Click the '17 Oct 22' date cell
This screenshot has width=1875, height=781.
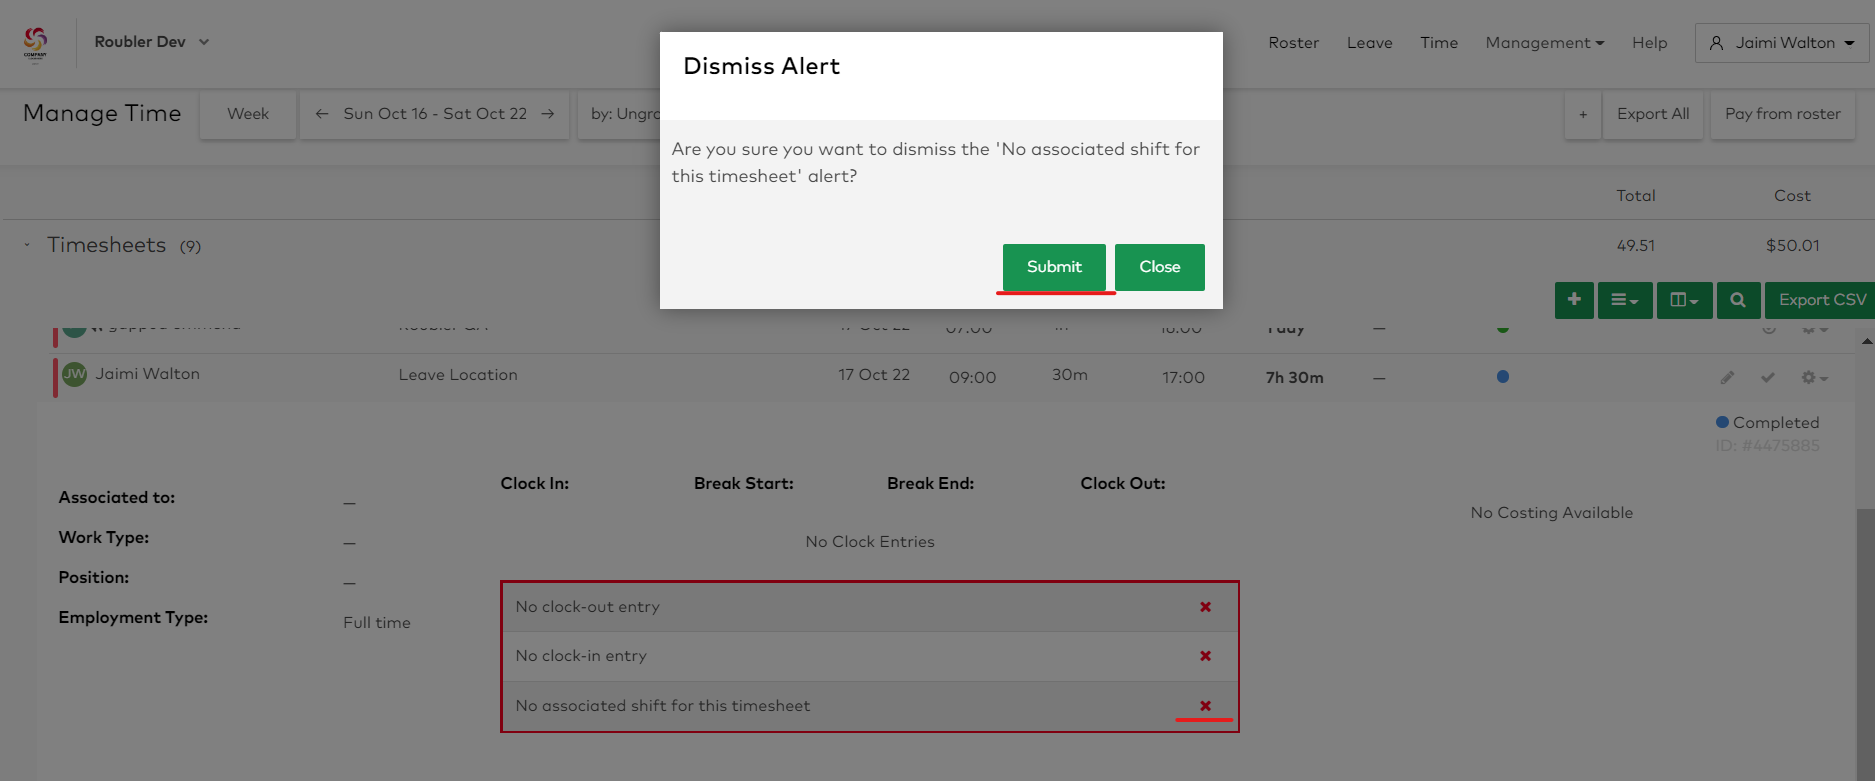[x=874, y=375]
